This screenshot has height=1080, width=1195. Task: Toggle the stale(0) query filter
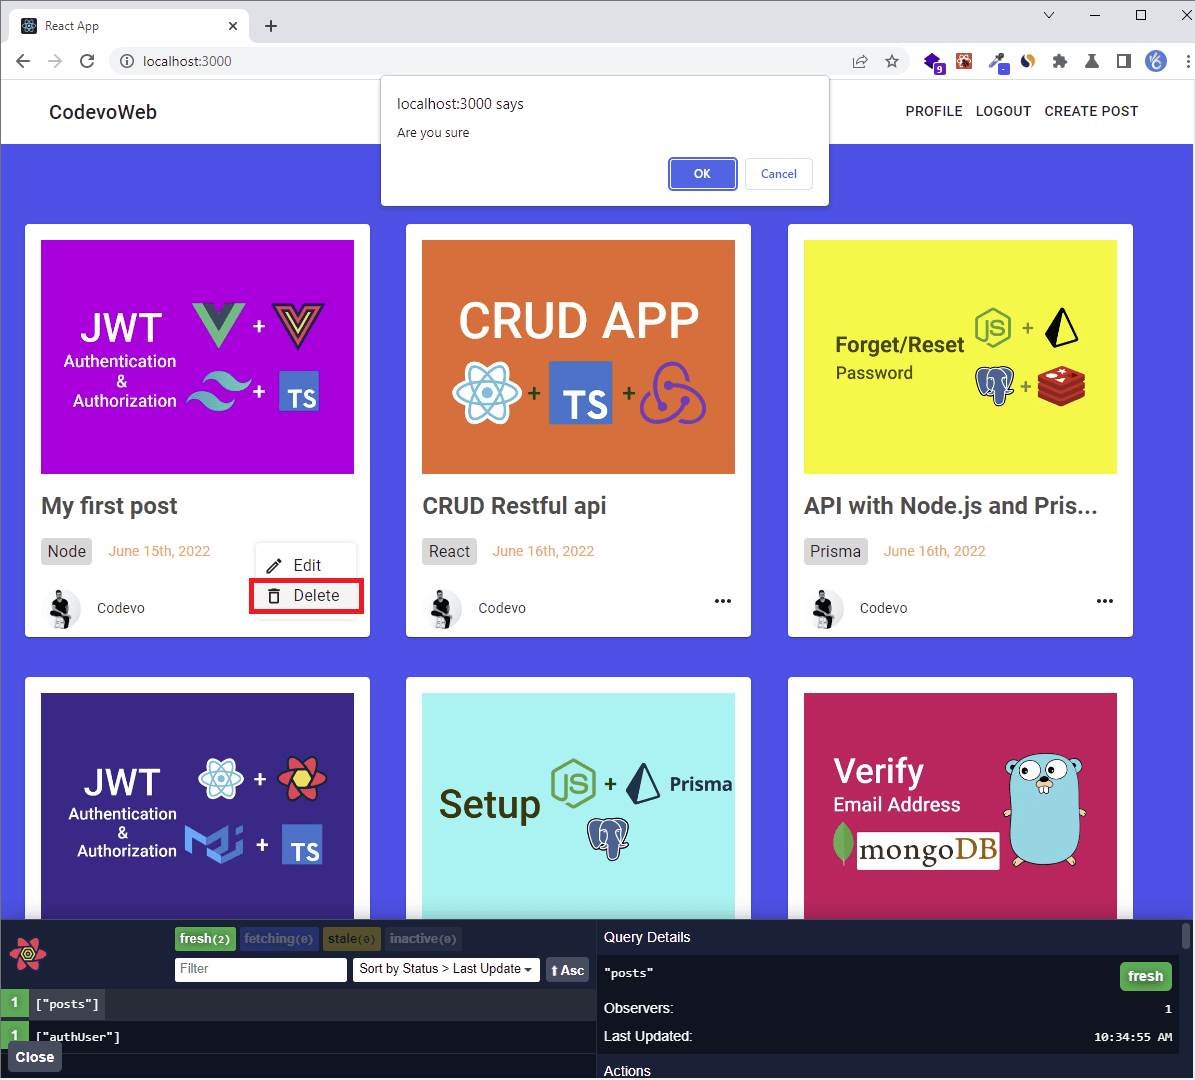point(351,938)
